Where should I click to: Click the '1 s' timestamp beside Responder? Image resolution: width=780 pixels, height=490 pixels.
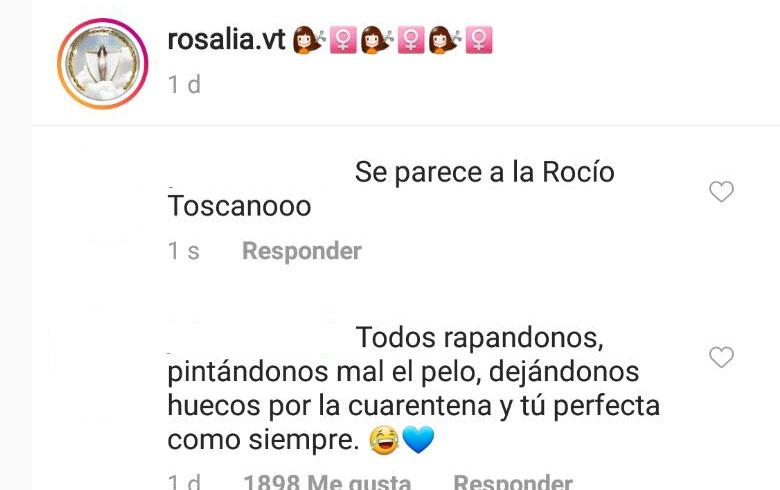coord(184,251)
